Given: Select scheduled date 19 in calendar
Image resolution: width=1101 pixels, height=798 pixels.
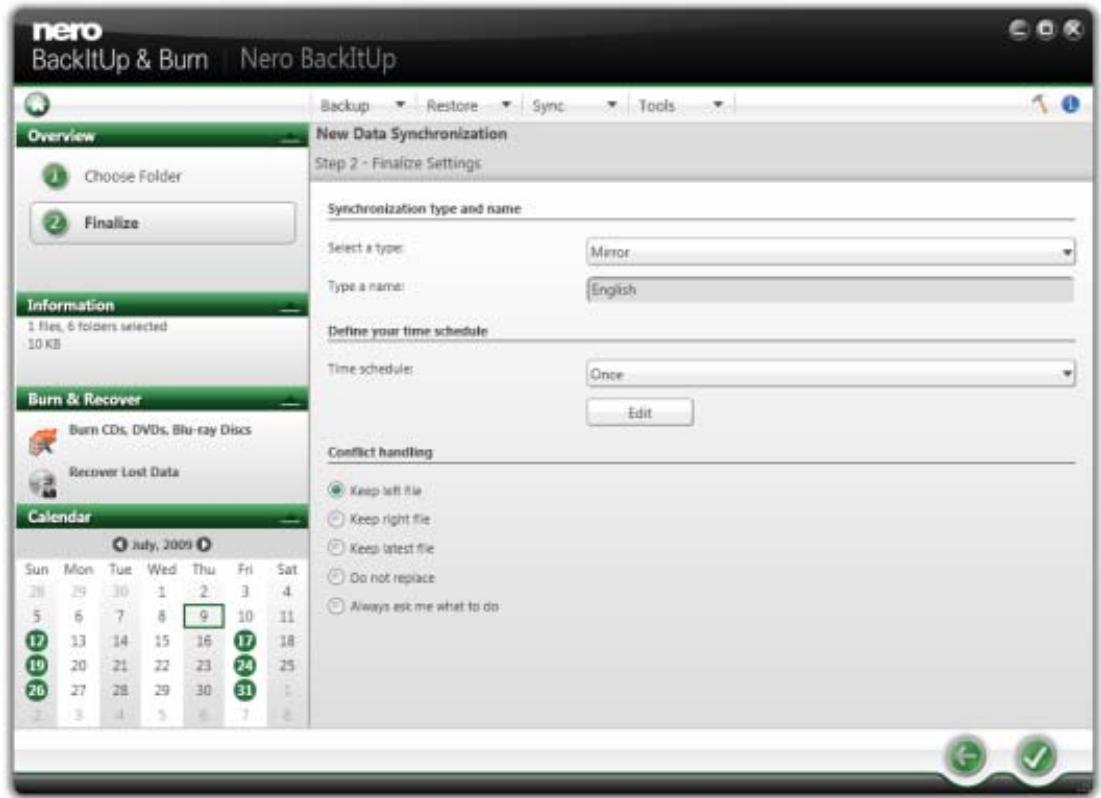Looking at the screenshot, I should (x=37, y=665).
